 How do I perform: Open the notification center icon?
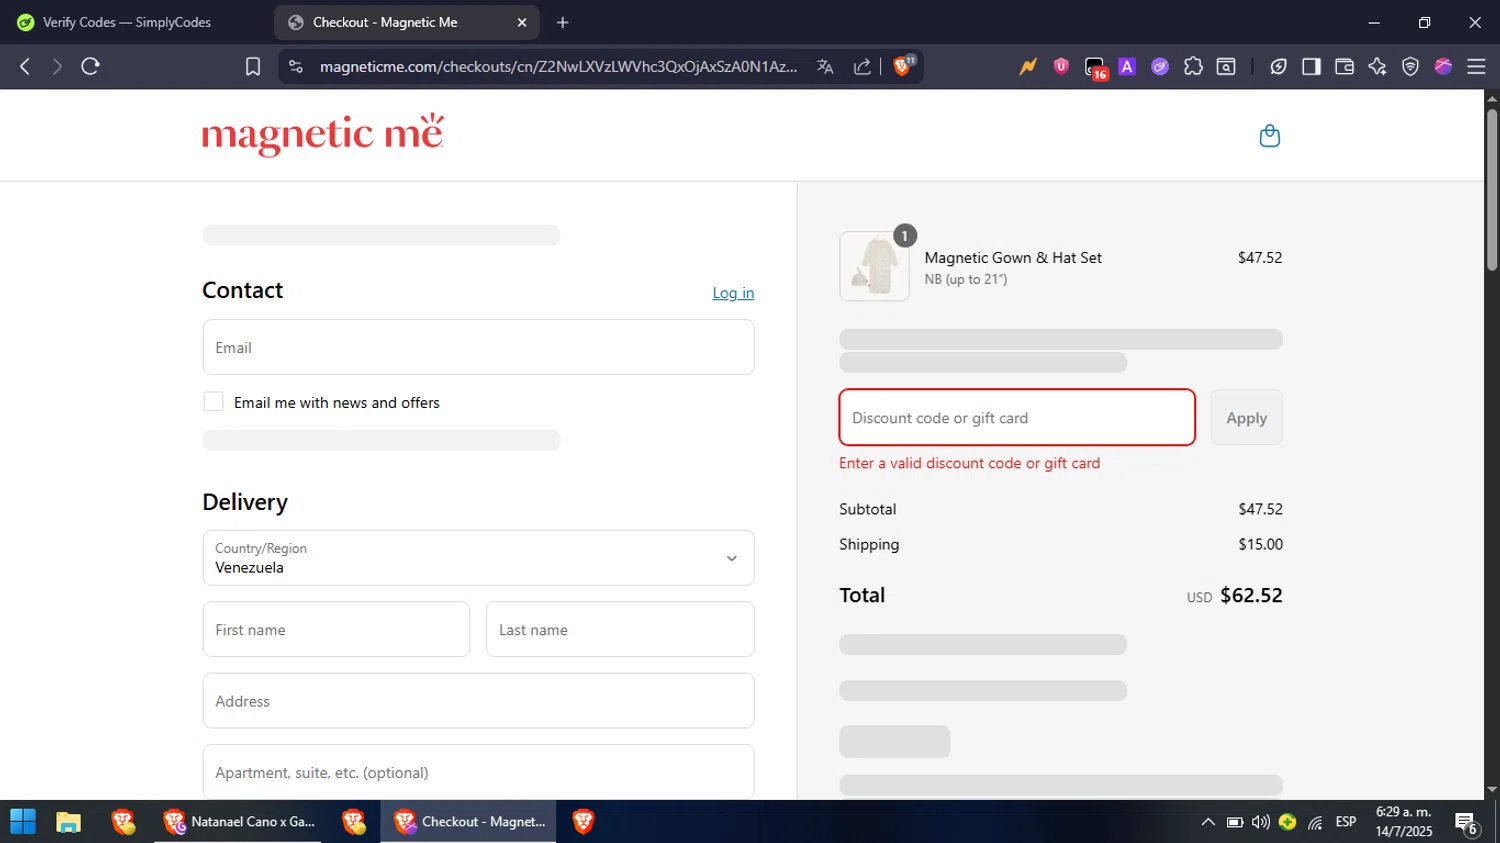pos(1467,824)
